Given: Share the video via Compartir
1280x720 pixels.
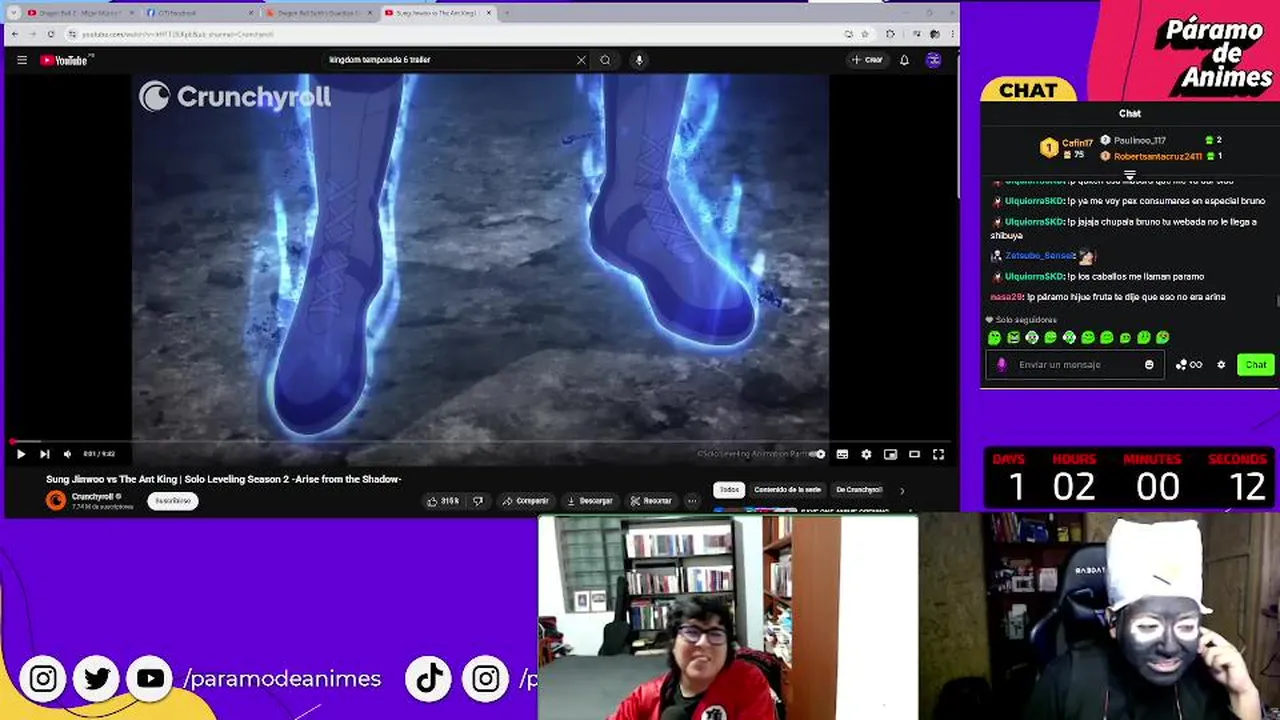Looking at the screenshot, I should 526,501.
